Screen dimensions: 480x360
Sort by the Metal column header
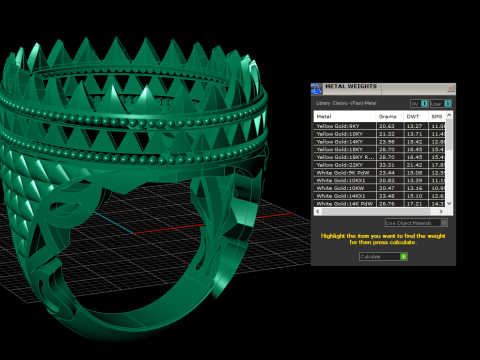[345, 116]
